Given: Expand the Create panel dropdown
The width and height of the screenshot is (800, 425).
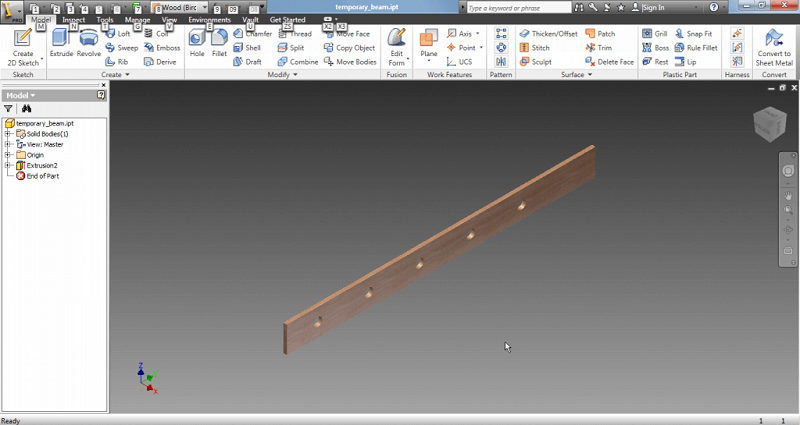Looking at the screenshot, I should pos(115,74).
